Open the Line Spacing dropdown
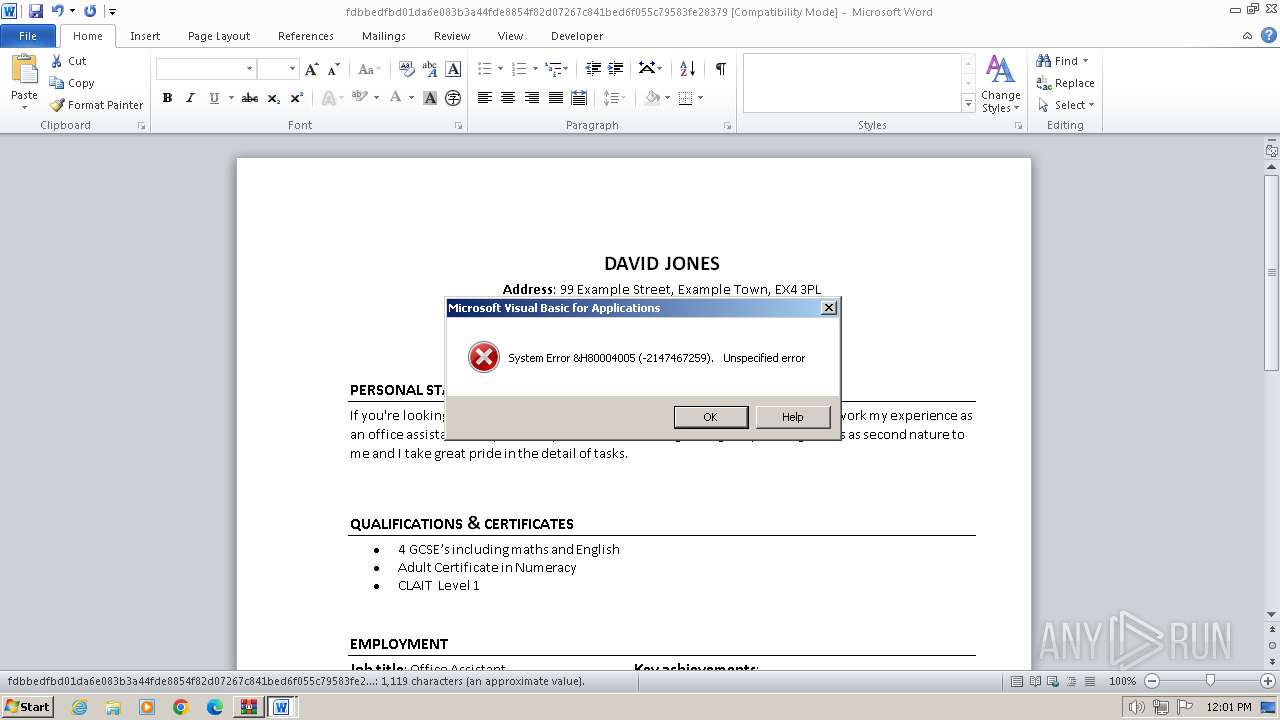 (x=615, y=98)
